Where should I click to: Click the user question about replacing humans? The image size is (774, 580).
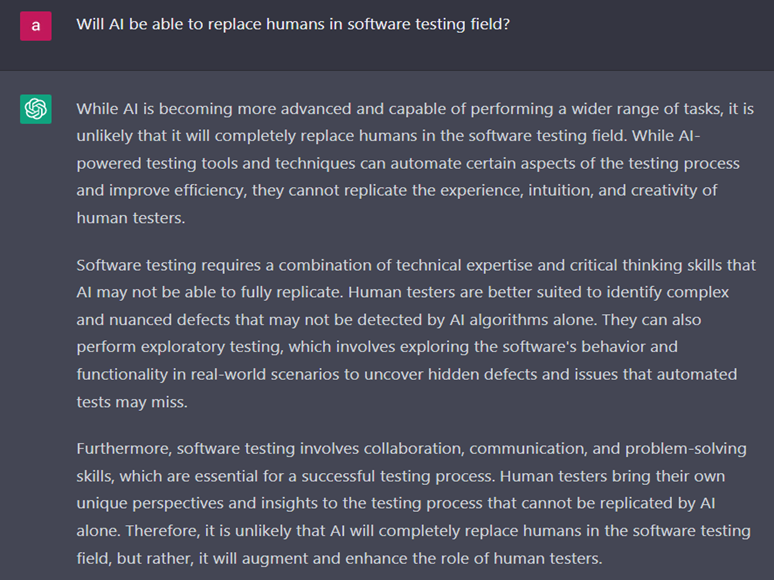tap(293, 24)
